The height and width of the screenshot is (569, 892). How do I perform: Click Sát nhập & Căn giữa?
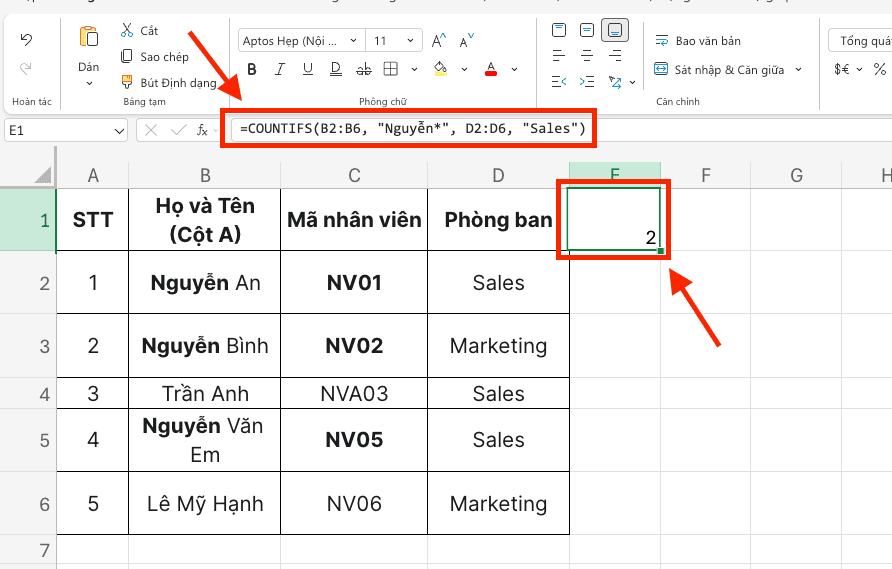tap(719, 69)
